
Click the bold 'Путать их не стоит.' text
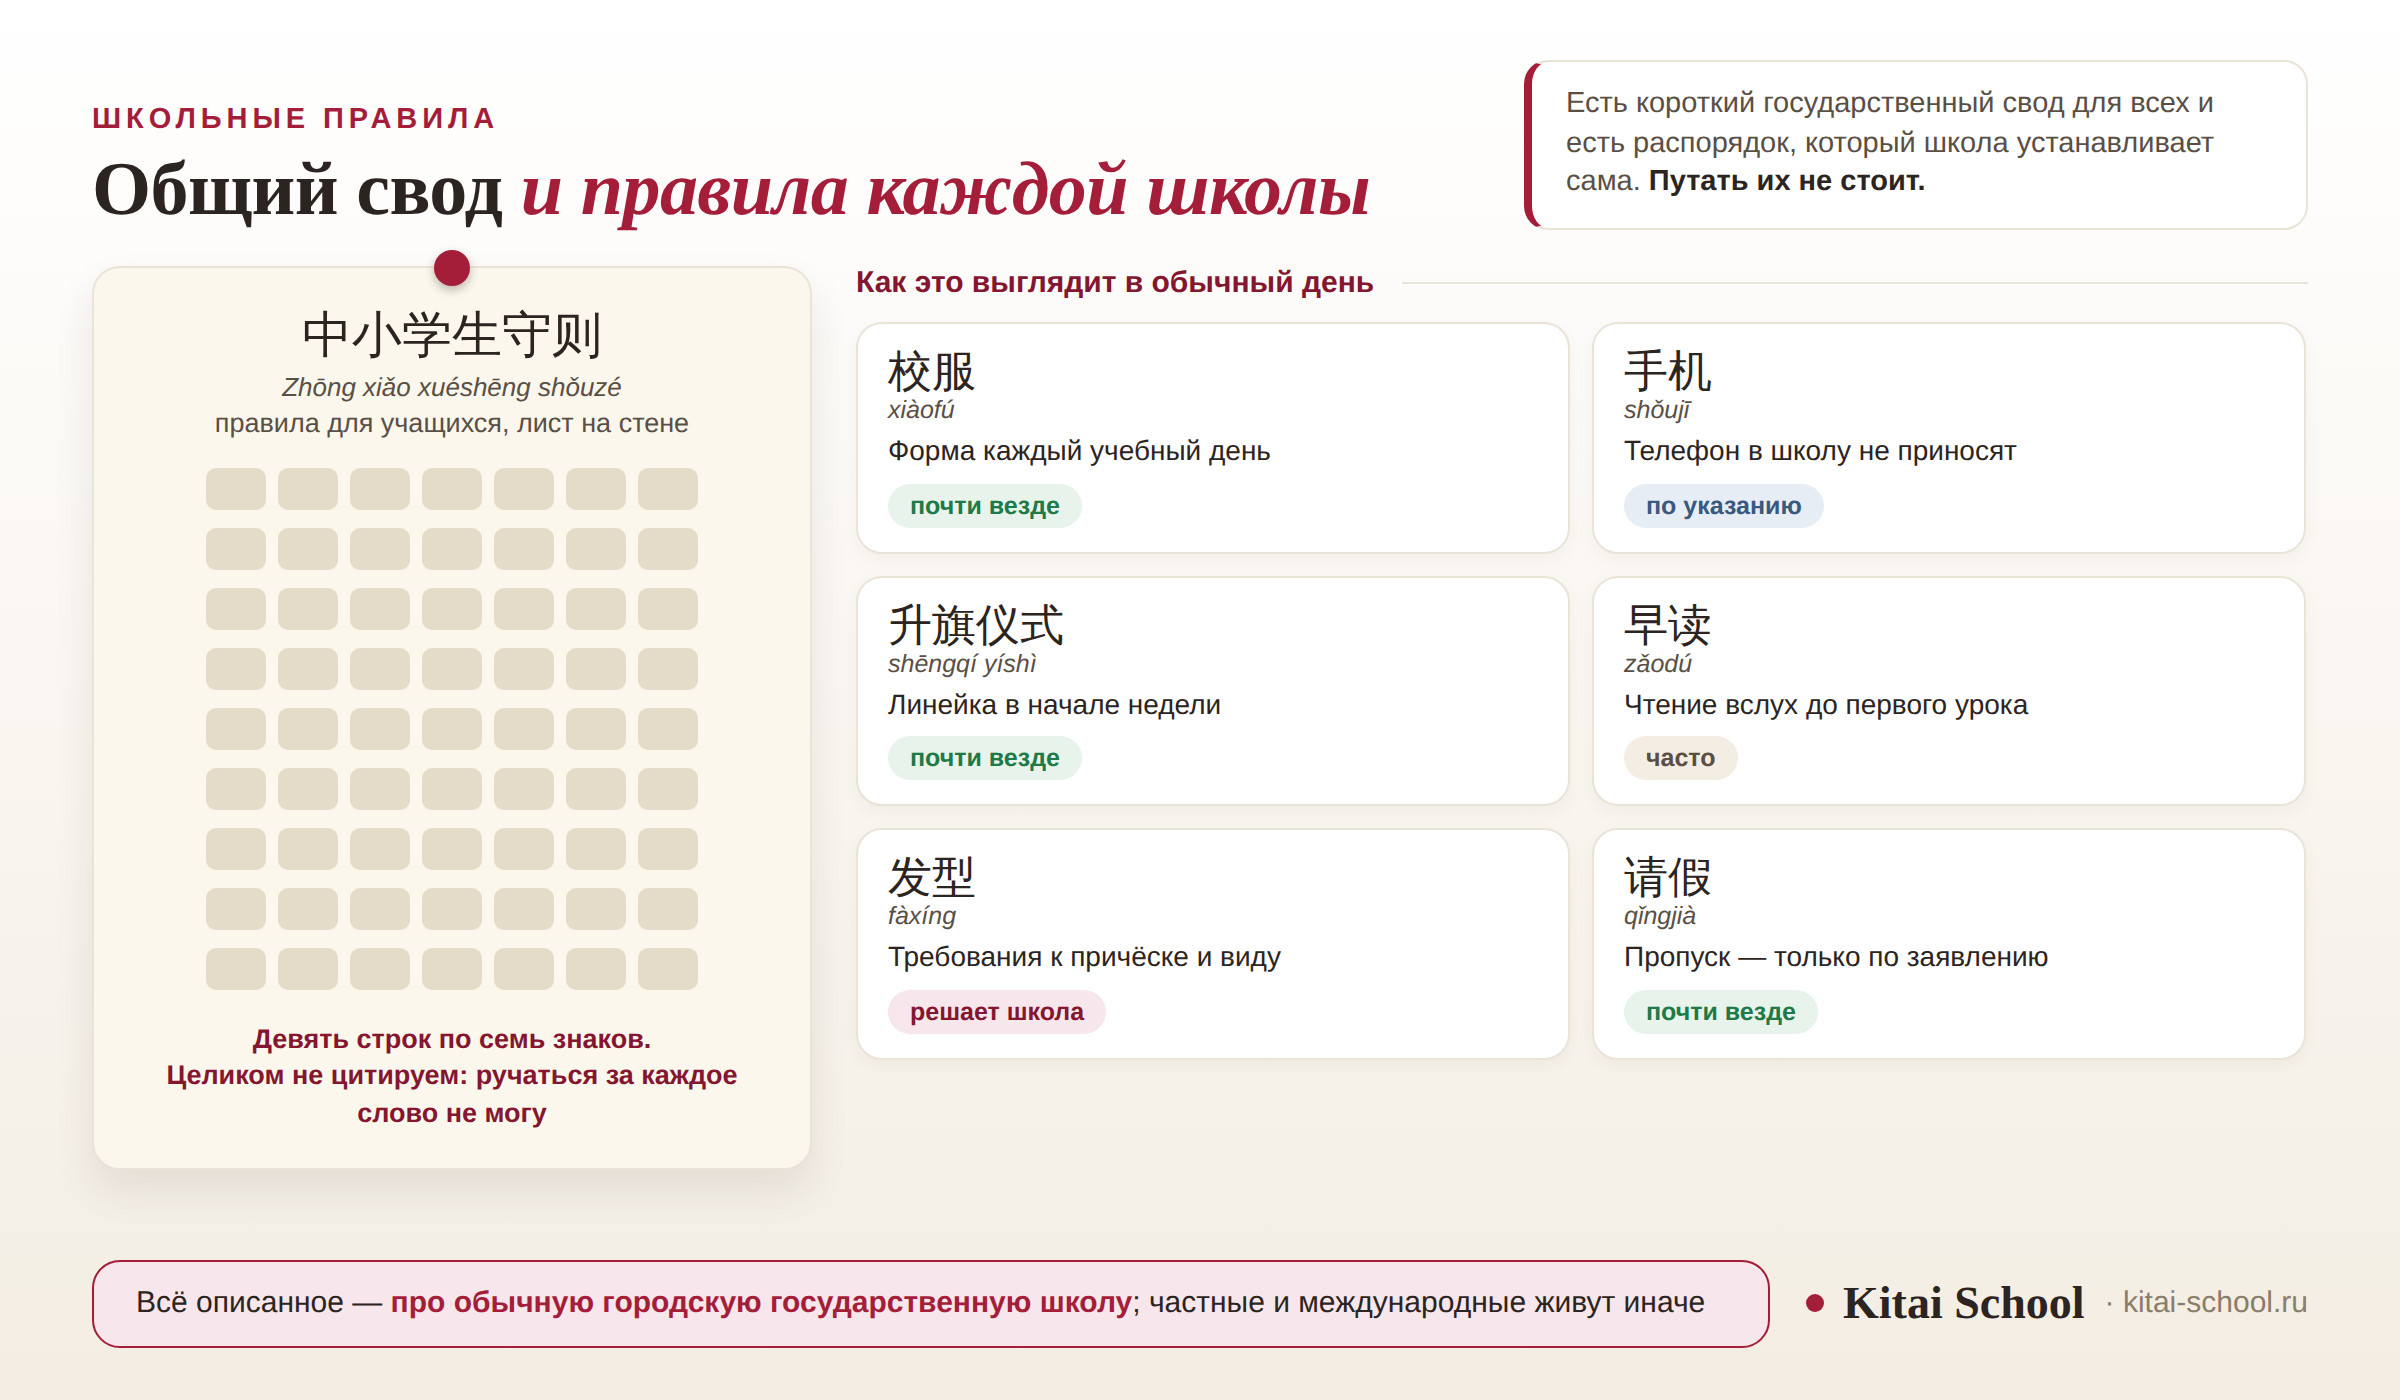click(1787, 181)
